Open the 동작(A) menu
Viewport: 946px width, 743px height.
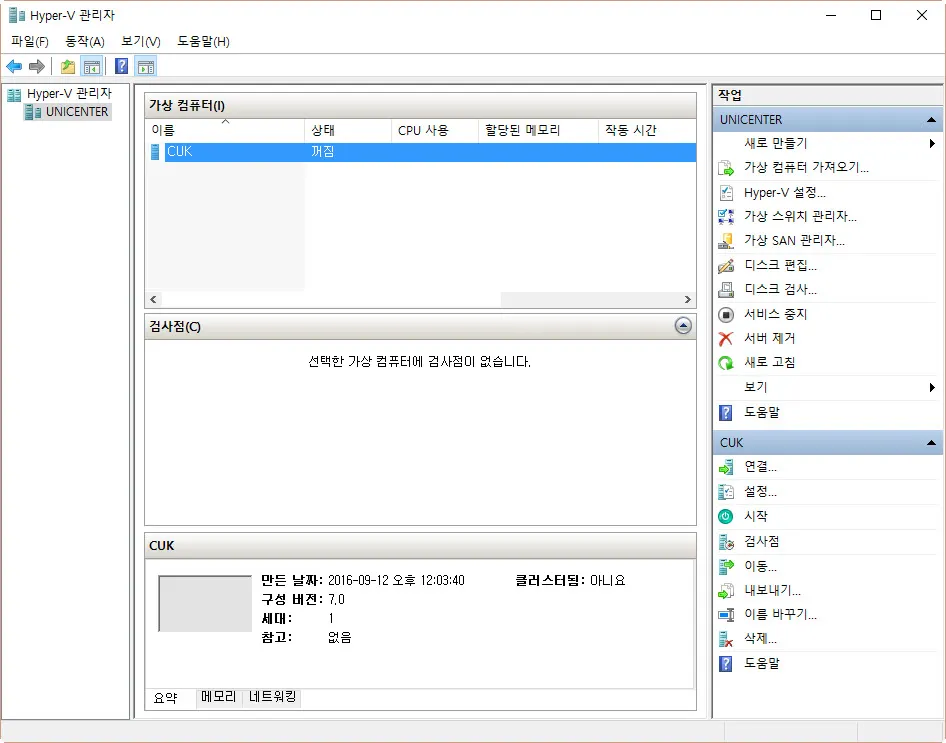pyautogui.click(x=85, y=41)
